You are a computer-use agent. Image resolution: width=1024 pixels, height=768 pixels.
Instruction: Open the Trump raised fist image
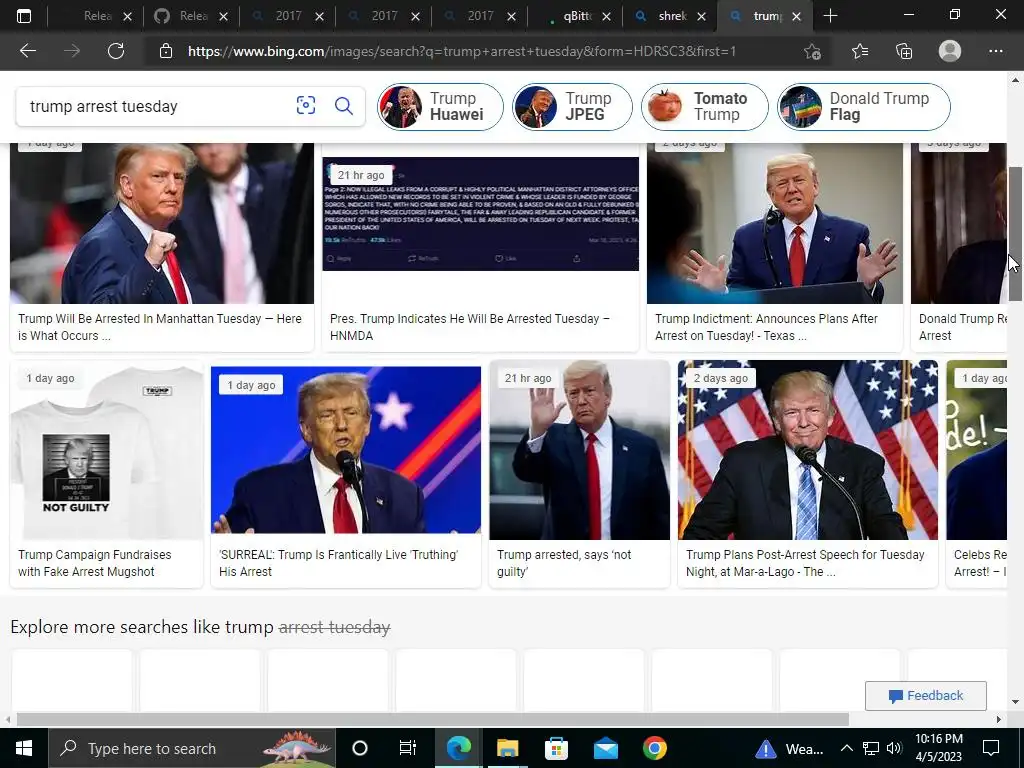click(162, 223)
